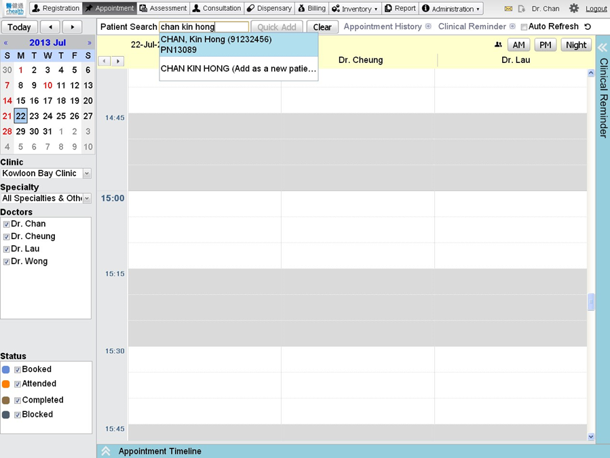
Task: Click the refresh arrow next to Auto Refresh
Action: point(588,27)
